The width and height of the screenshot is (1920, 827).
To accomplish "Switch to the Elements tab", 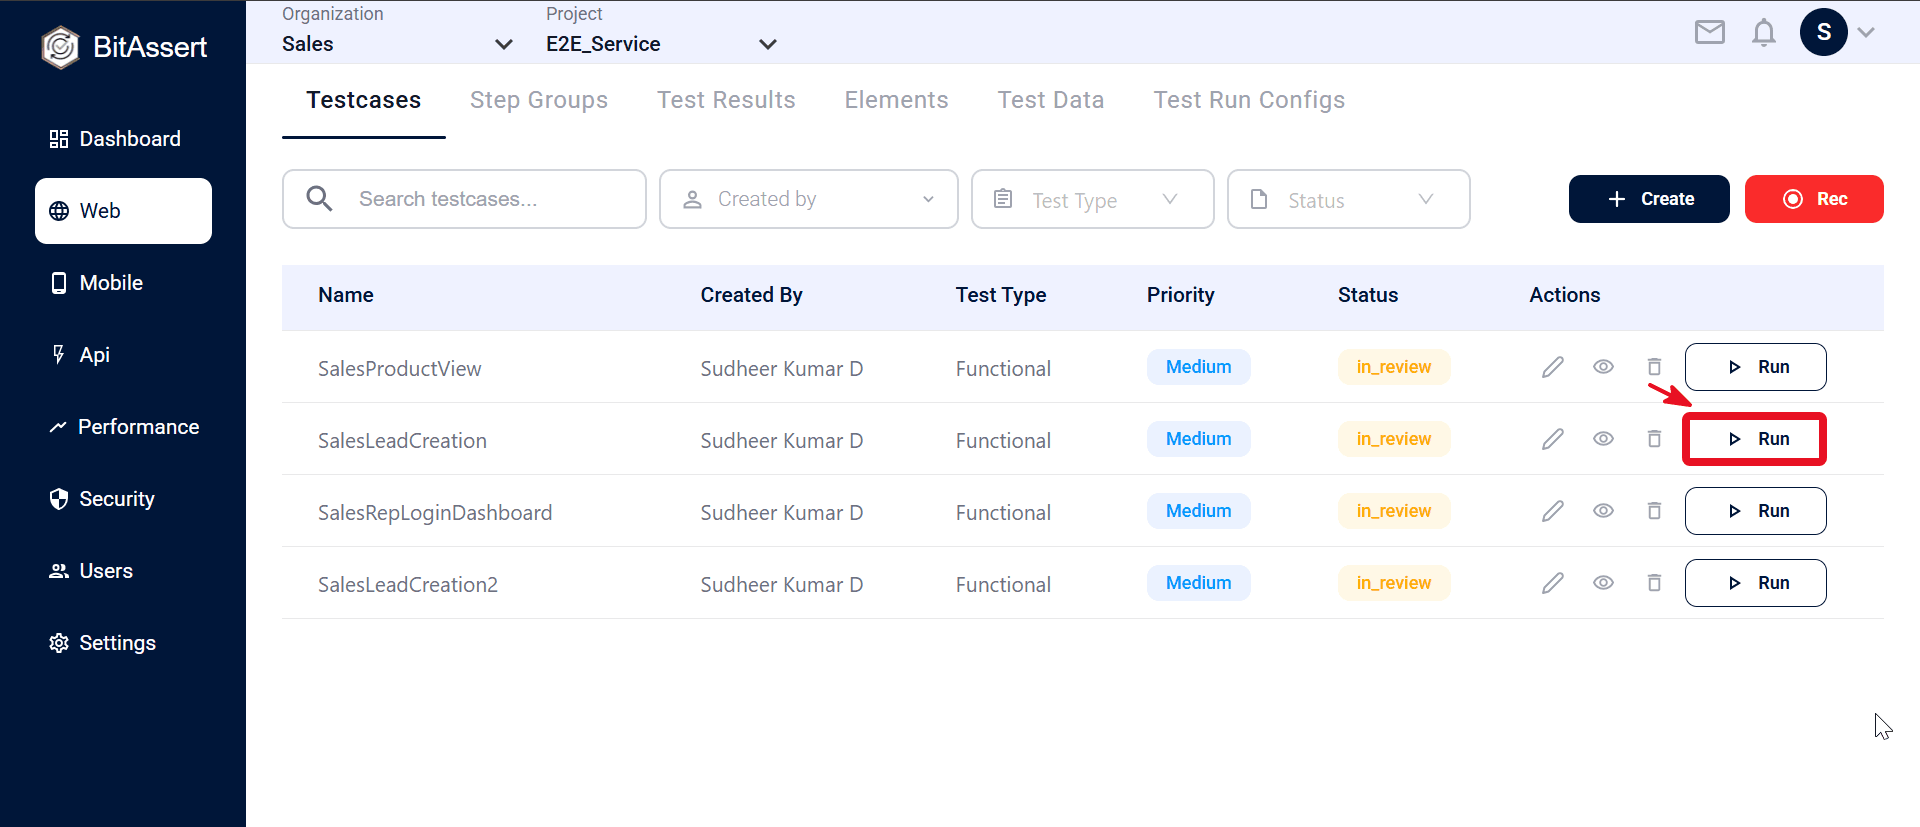I will (896, 100).
